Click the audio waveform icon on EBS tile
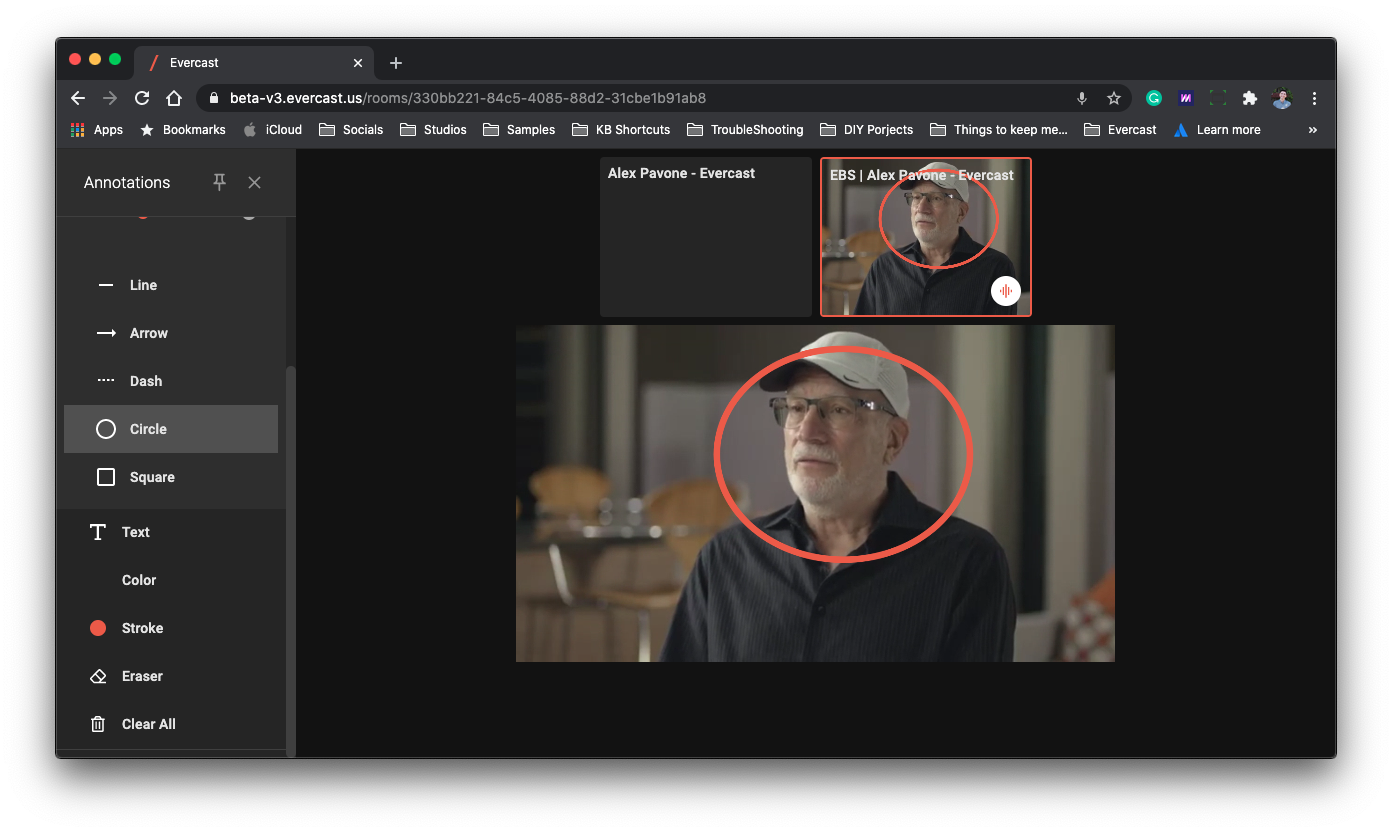This screenshot has height=832, width=1392. (x=1006, y=291)
